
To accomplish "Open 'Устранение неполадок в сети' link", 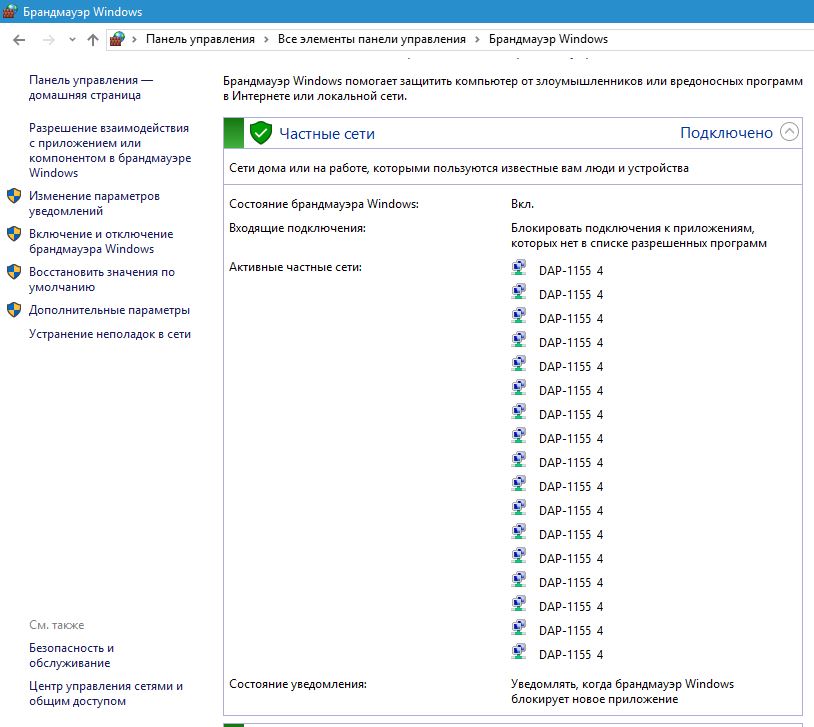I will tap(110, 334).
